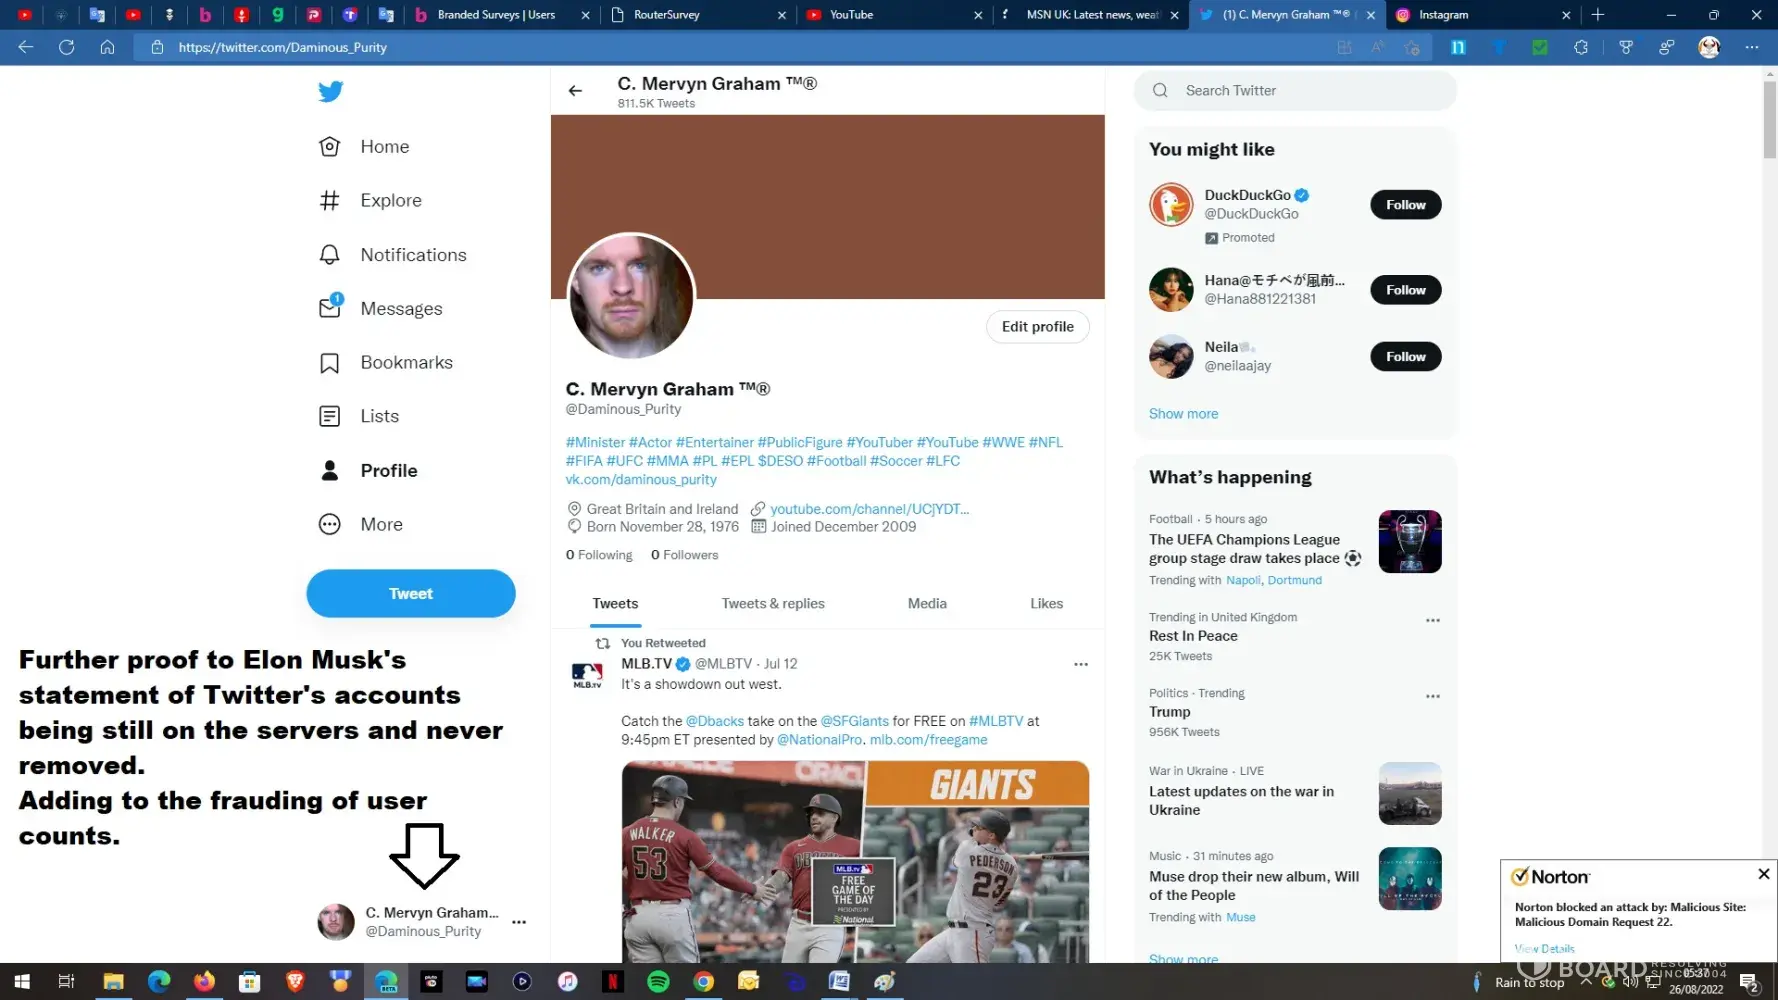The height and width of the screenshot is (1000, 1778).
Task: Open Notifications bell in sidebar
Action: click(x=329, y=255)
